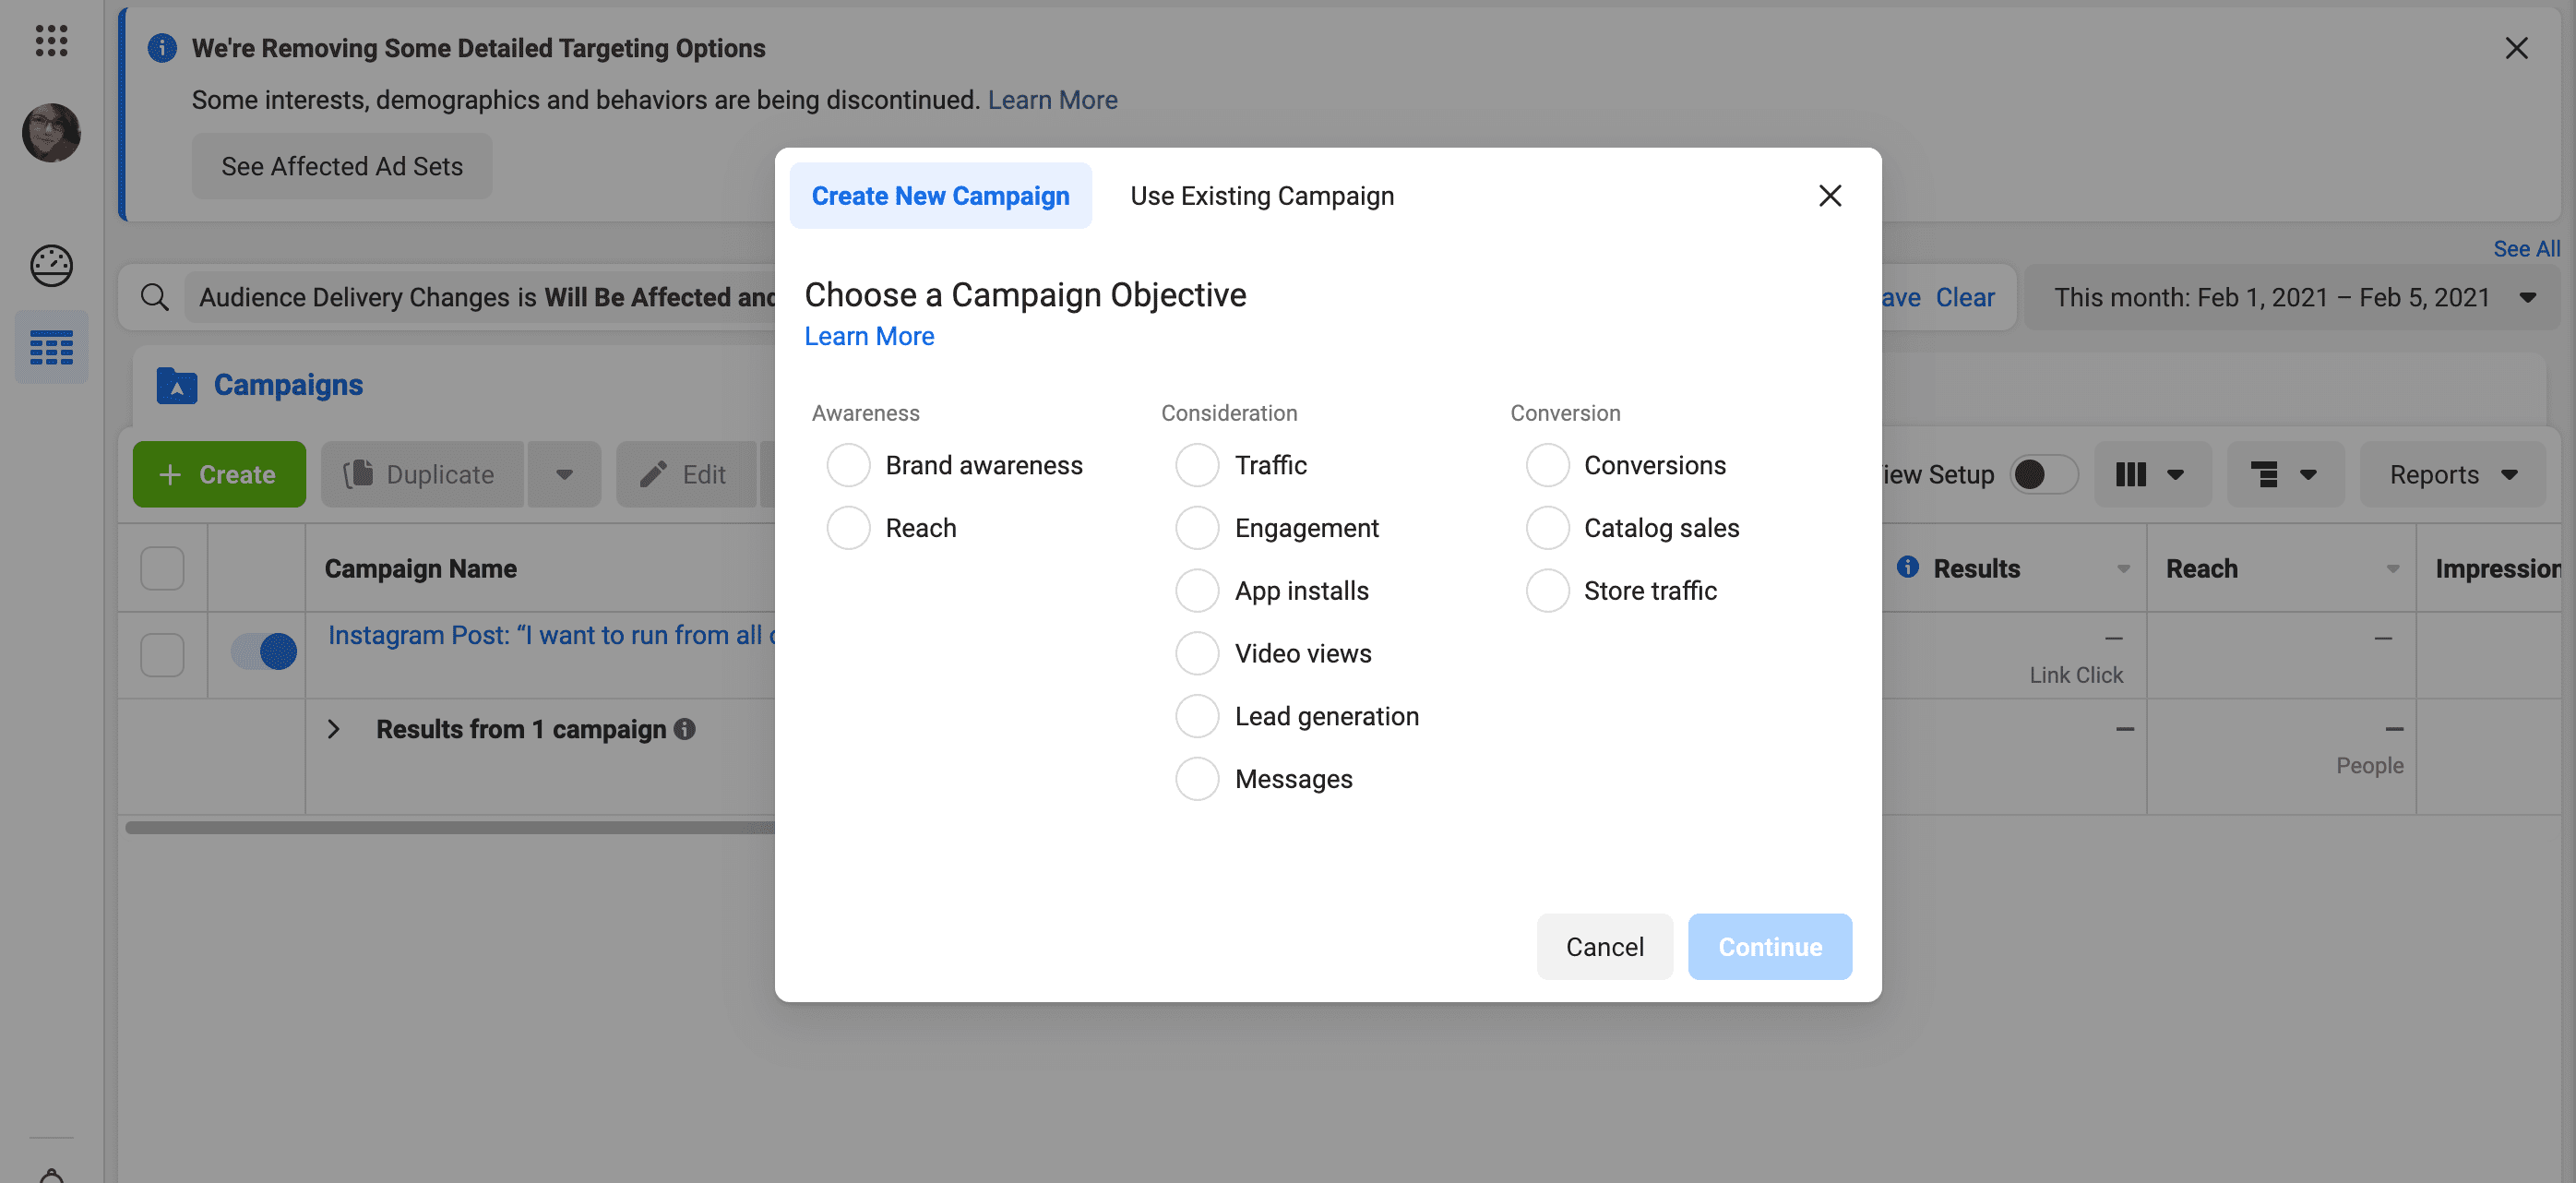The height and width of the screenshot is (1183, 2576).
Task: Select the Brand awareness radio button
Action: click(x=848, y=465)
